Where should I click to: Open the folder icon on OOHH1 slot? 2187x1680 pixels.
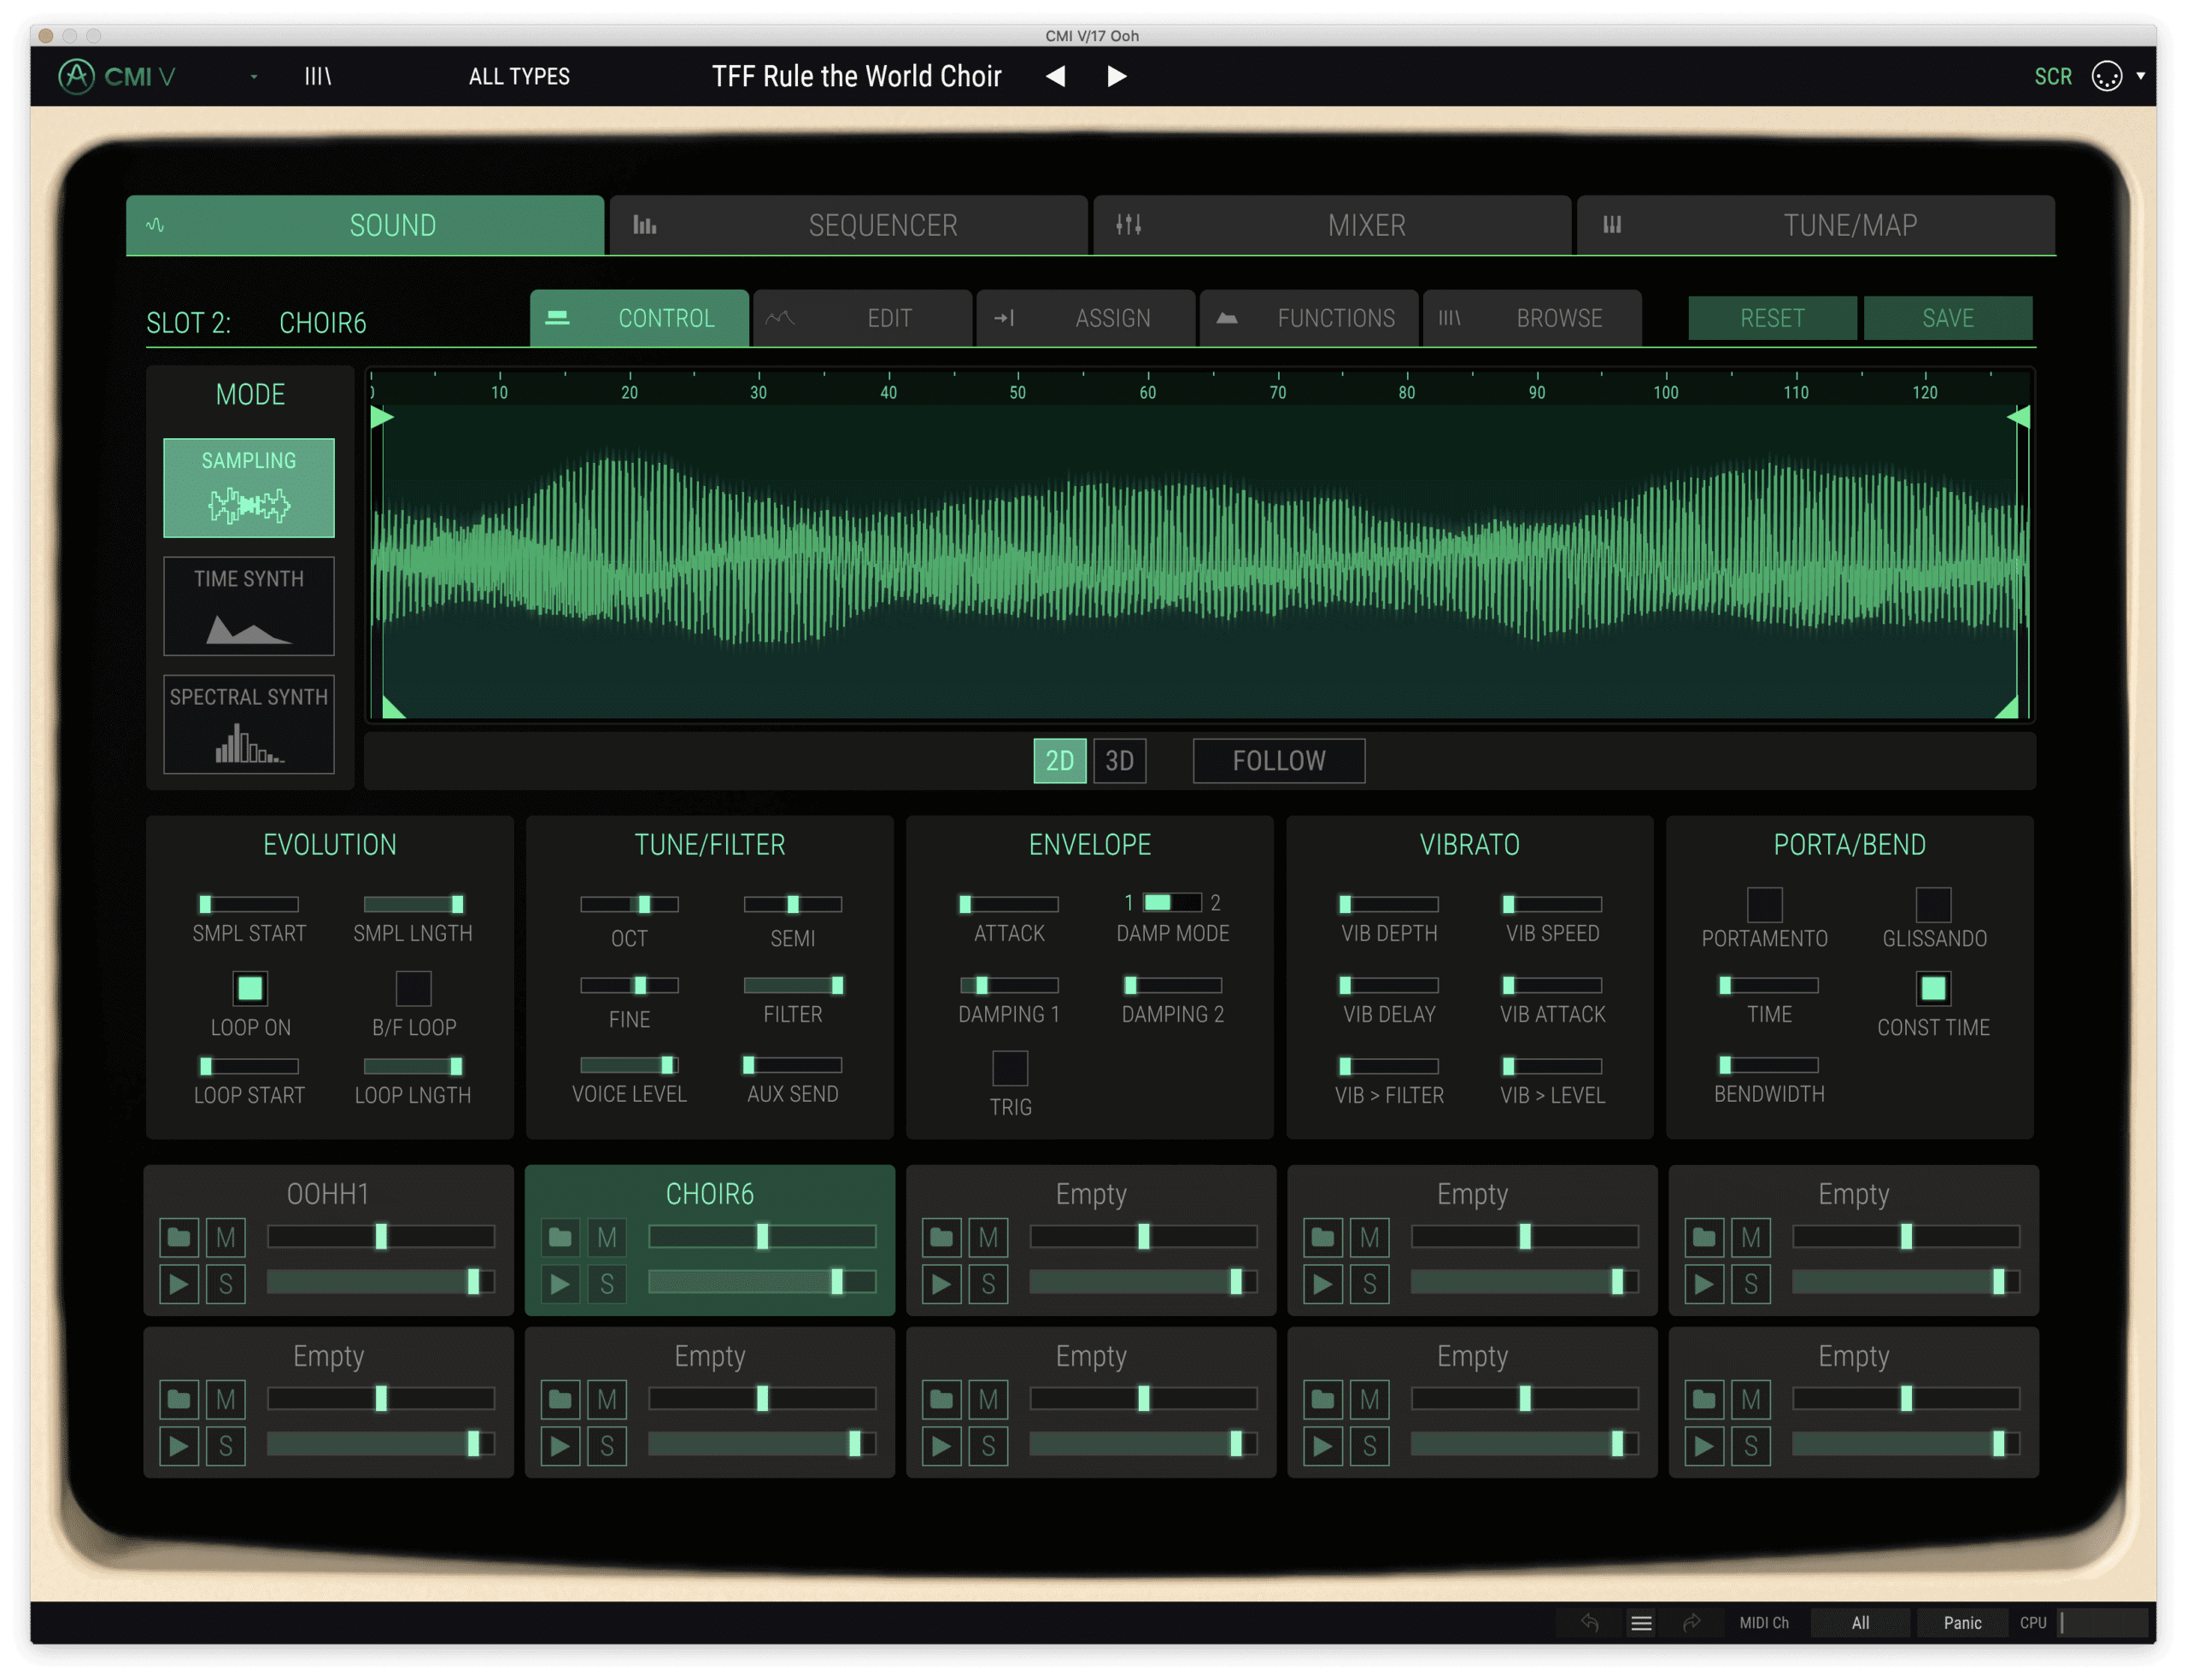[179, 1237]
